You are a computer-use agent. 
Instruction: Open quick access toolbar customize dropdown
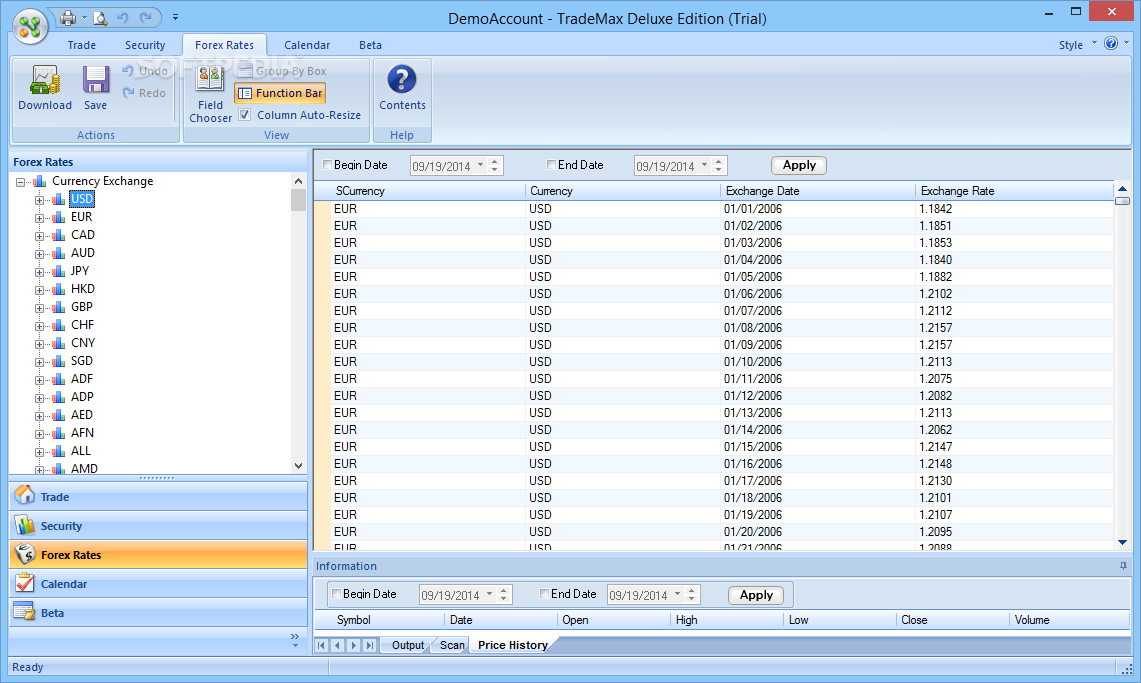pyautogui.click(x=175, y=17)
